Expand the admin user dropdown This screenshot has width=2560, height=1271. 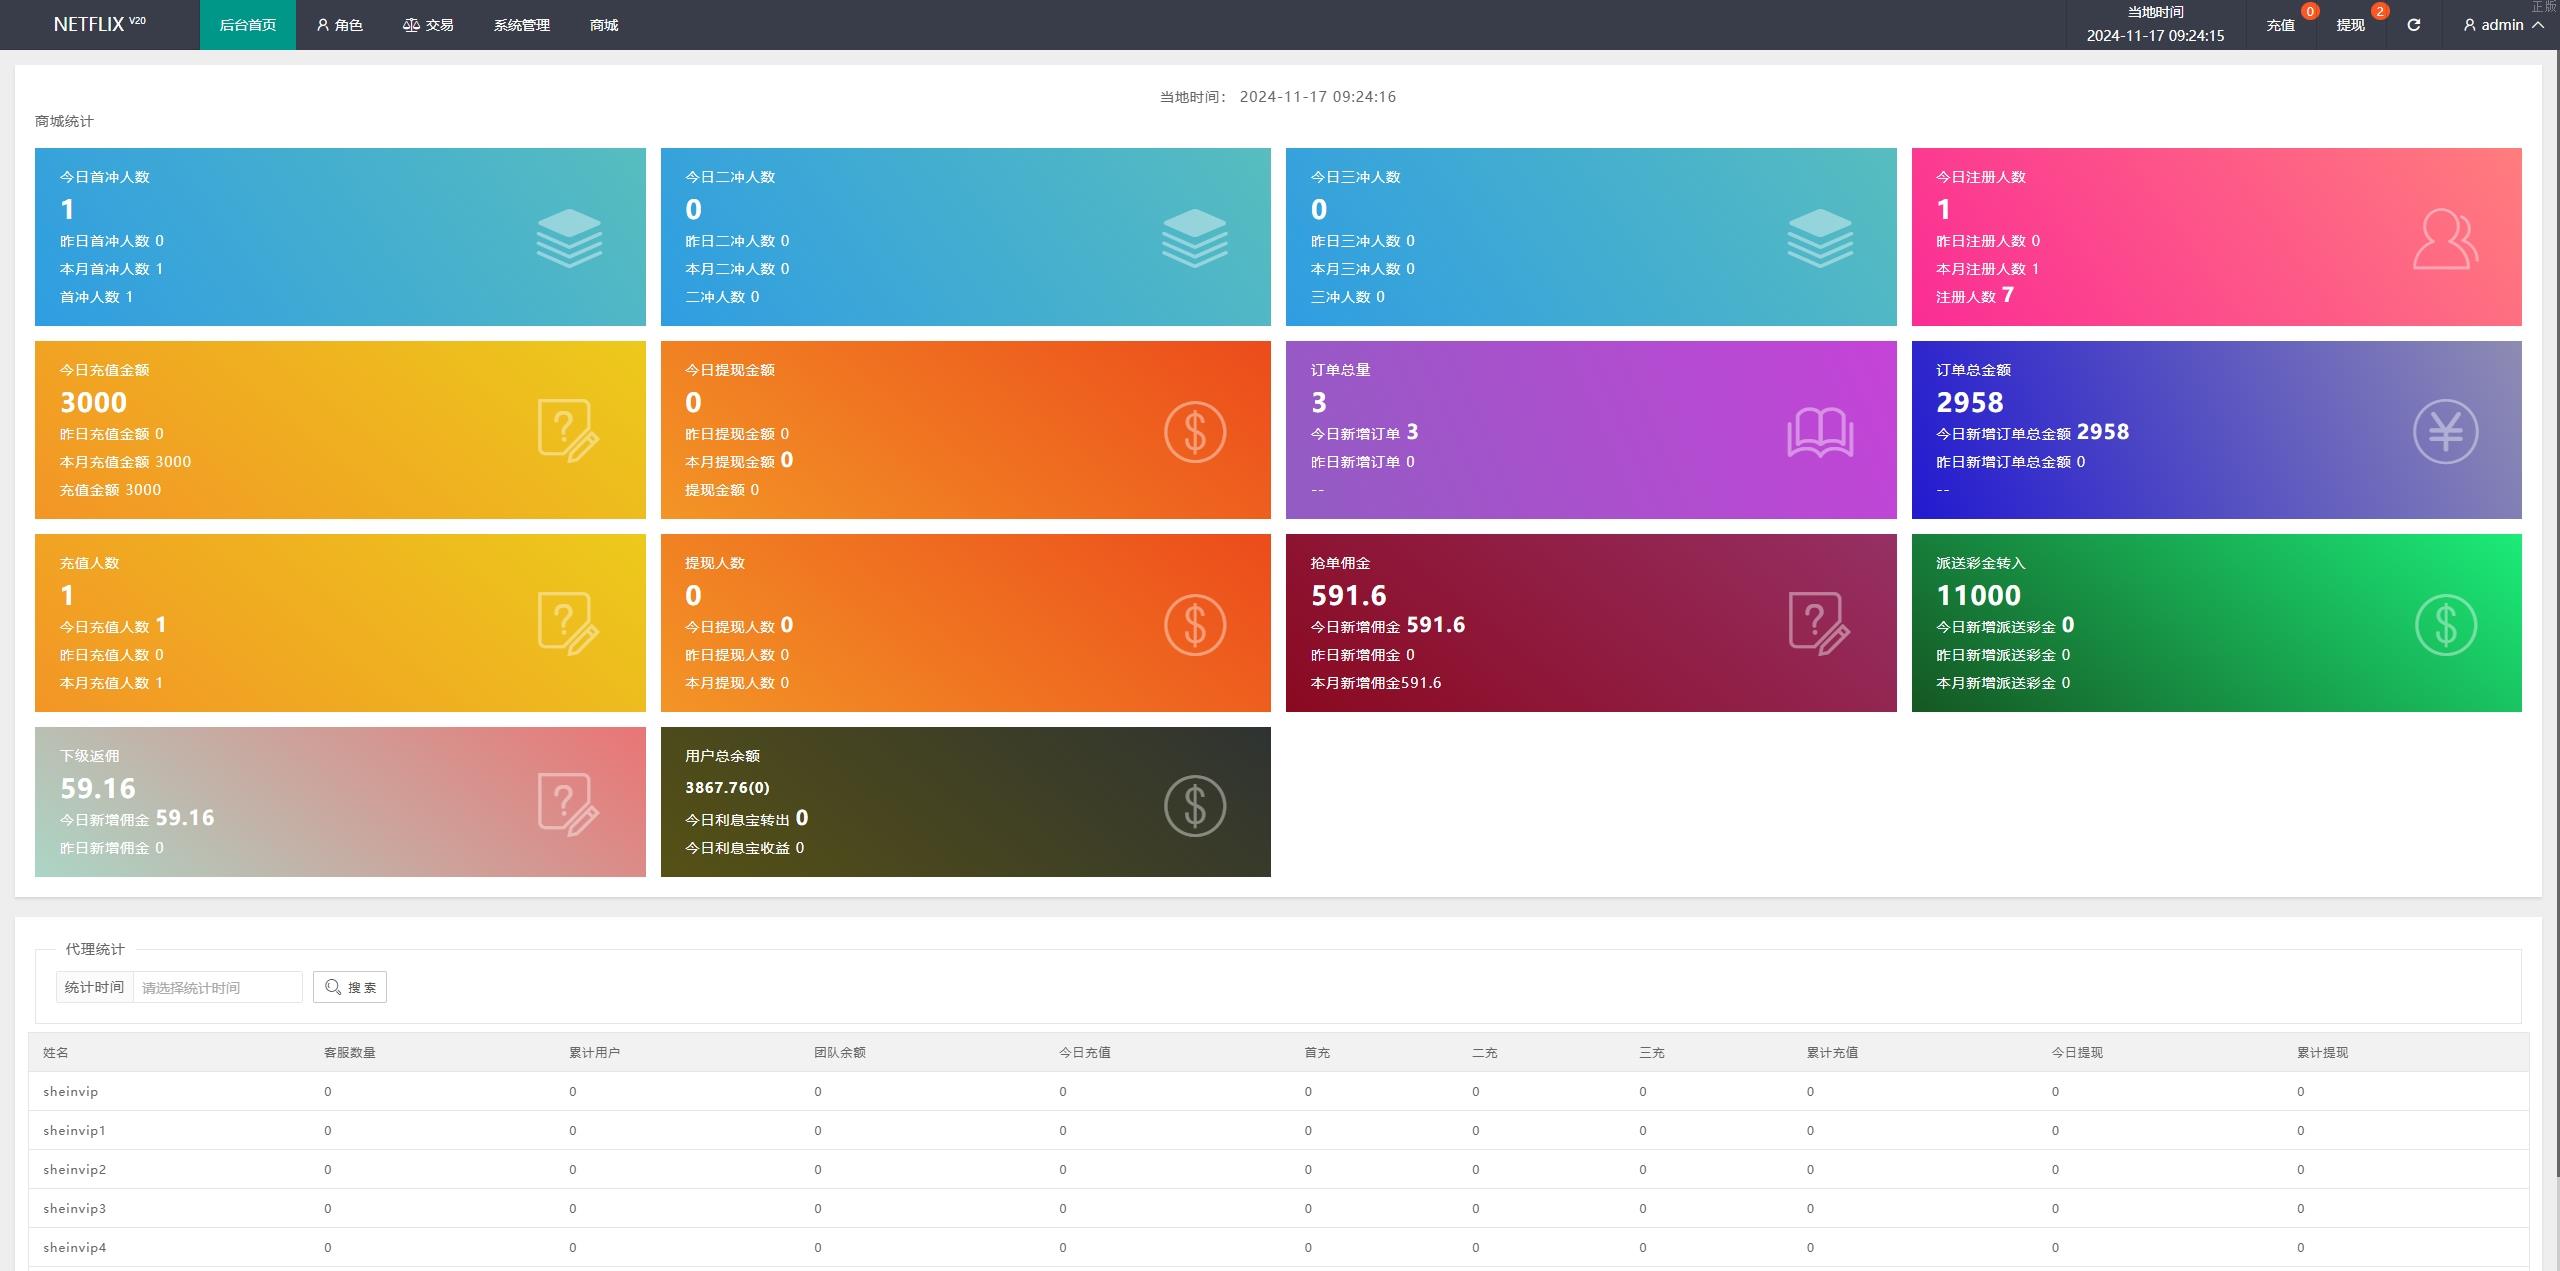2504,25
